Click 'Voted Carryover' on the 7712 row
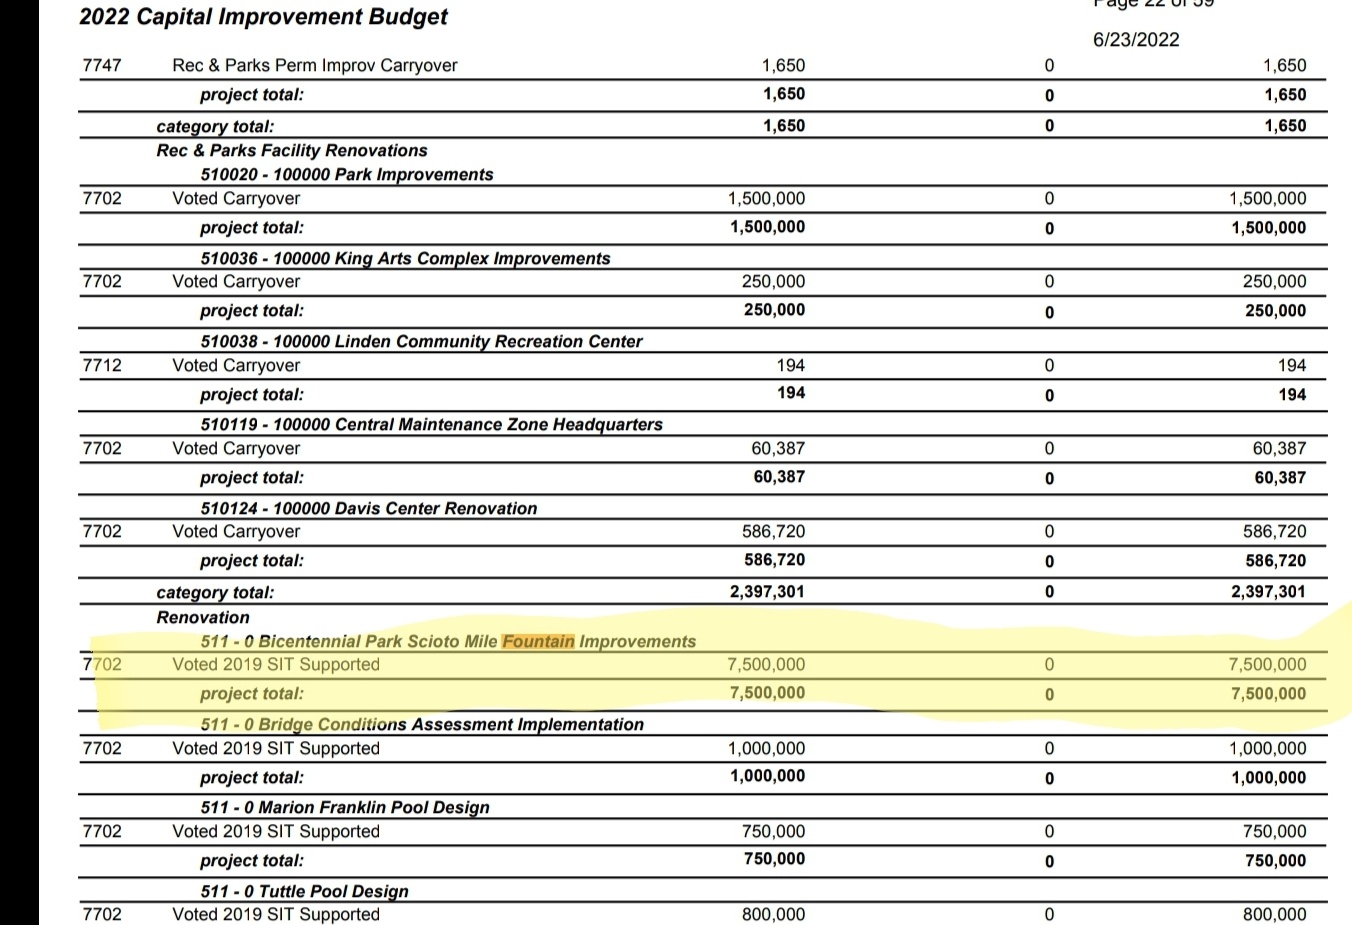1352x925 pixels. [236, 366]
